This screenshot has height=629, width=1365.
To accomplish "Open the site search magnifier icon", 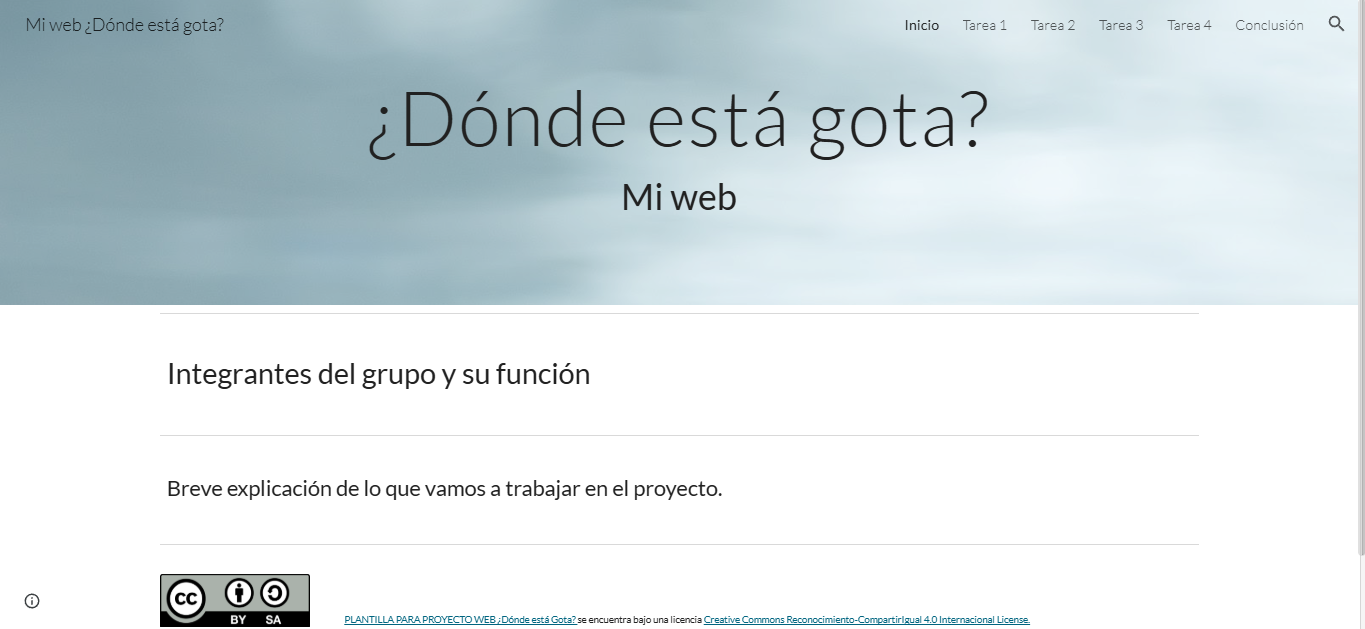I will click(1336, 24).
